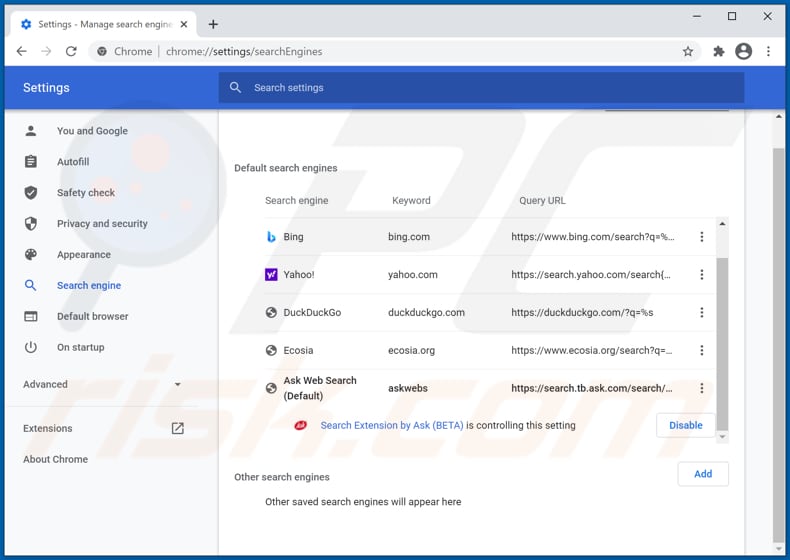Open more actions for Ask Web Search
This screenshot has height=560, width=790.
click(702, 388)
